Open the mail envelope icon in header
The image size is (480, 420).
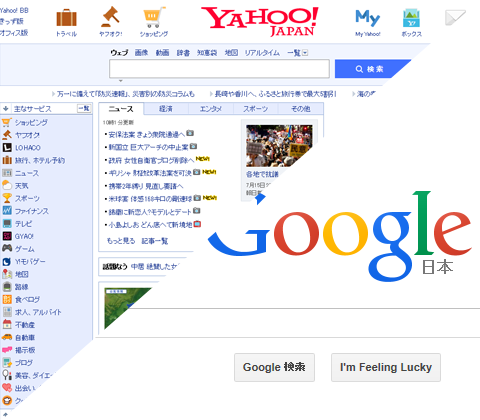point(455,17)
